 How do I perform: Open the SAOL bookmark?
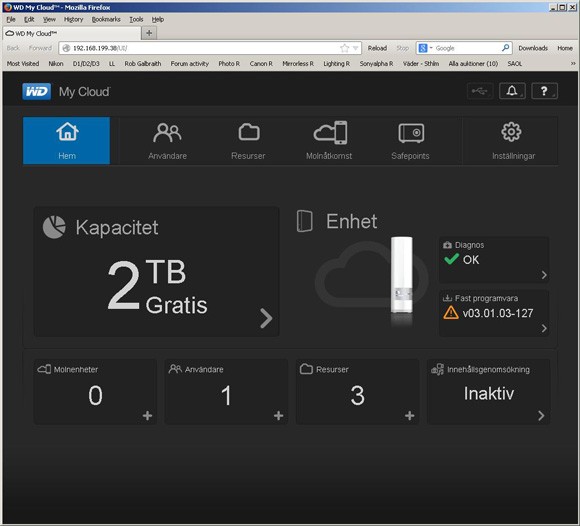click(515, 64)
